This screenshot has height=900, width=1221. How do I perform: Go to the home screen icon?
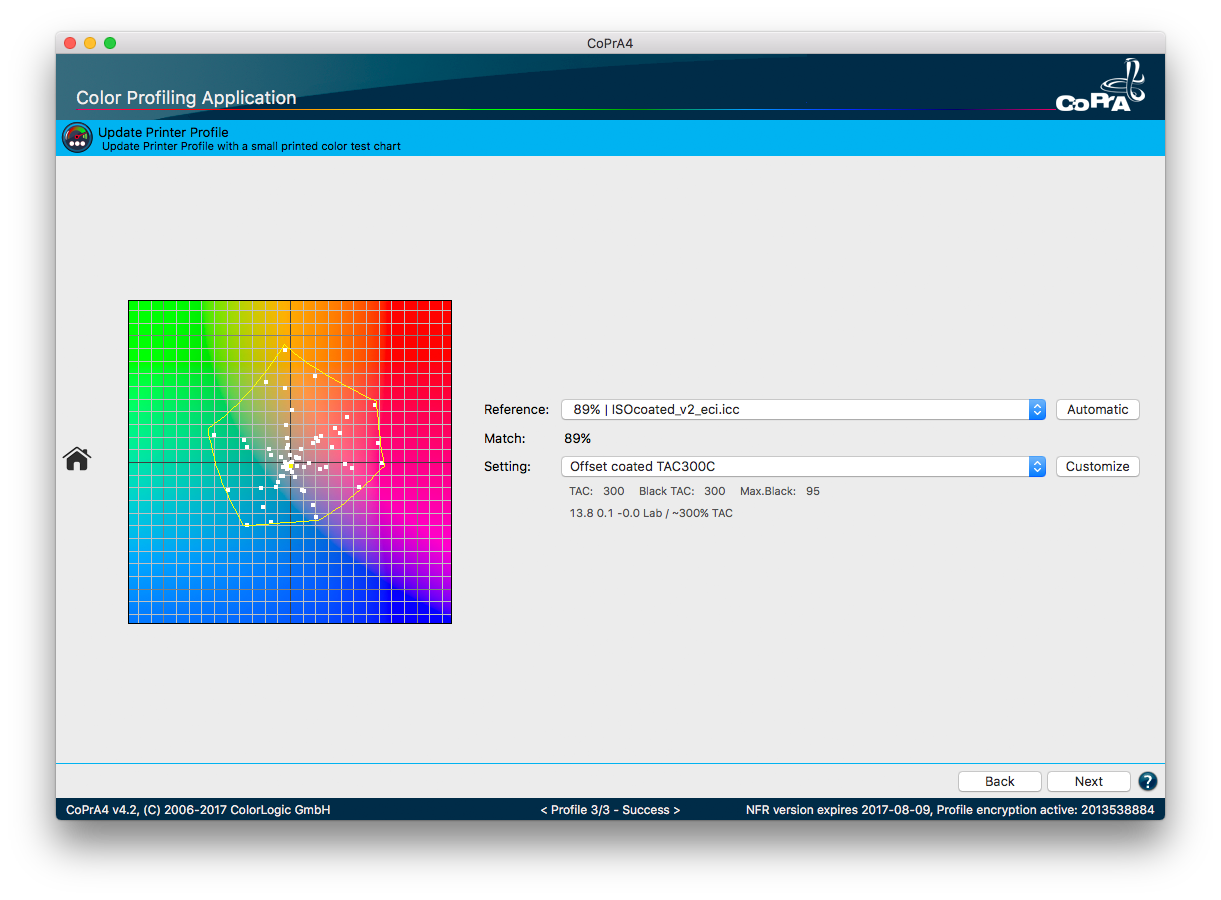click(77, 459)
